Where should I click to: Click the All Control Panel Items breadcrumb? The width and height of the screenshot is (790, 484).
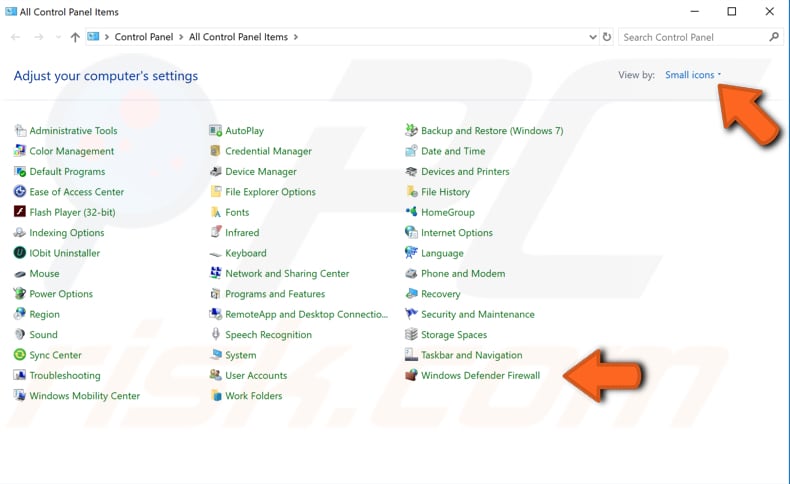pos(238,37)
